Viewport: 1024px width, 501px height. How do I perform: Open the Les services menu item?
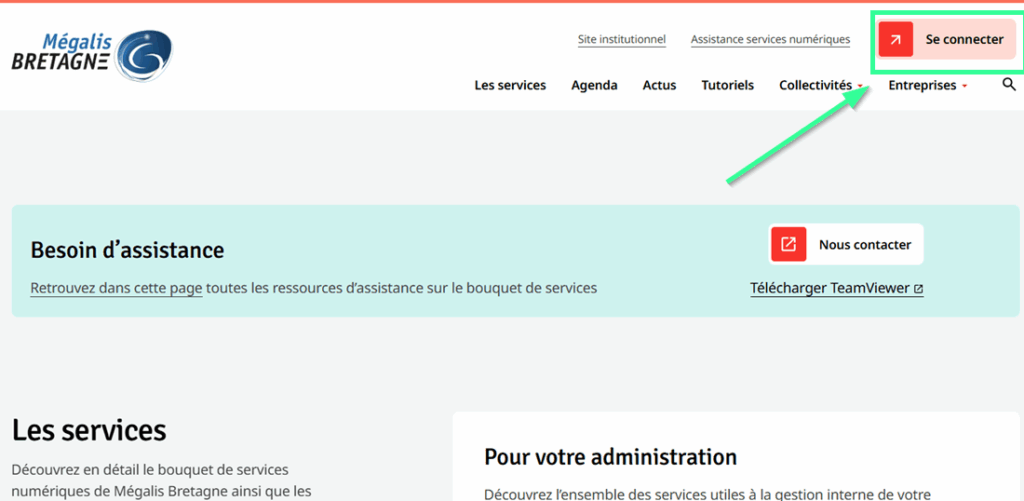coord(510,86)
